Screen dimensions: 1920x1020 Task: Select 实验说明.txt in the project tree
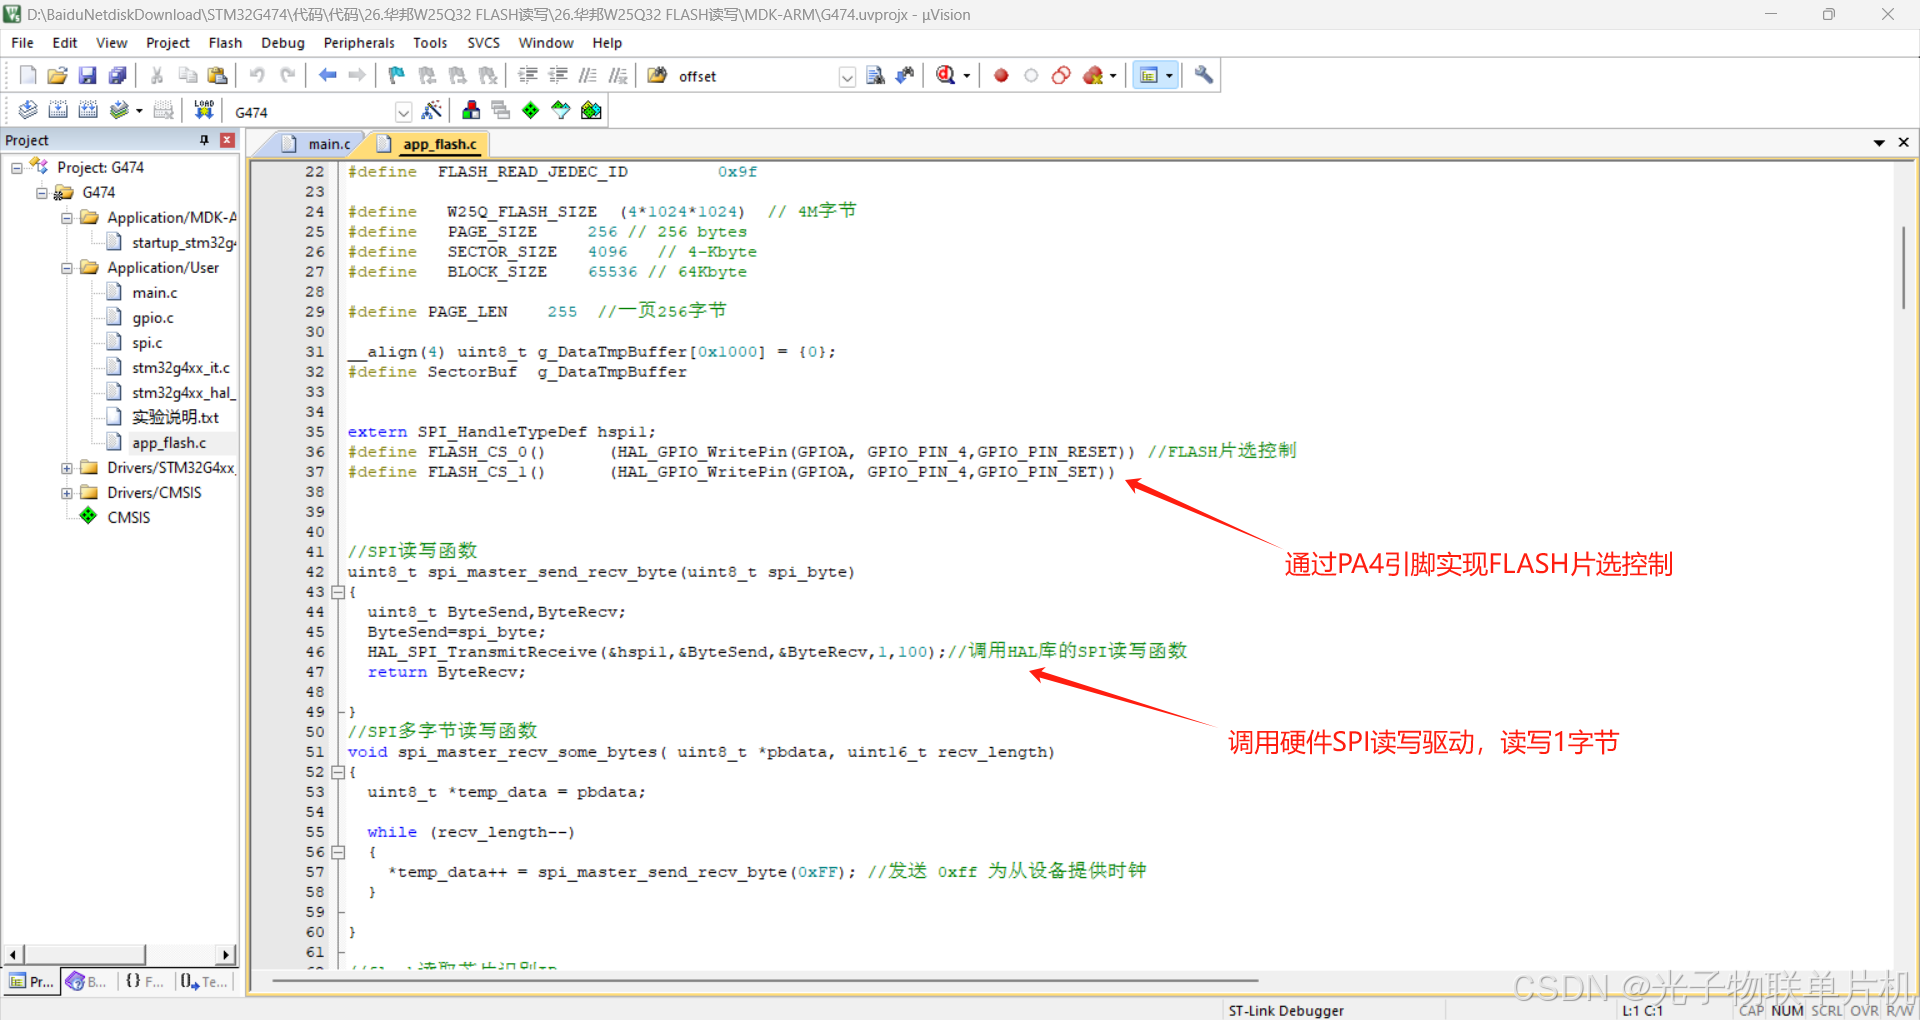pyautogui.click(x=175, y=418)
